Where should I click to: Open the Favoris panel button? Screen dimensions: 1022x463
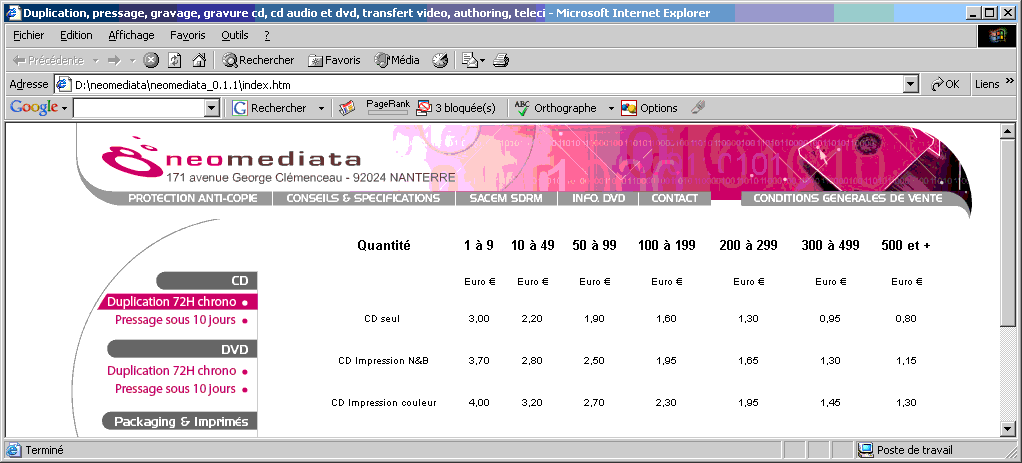pyautogui.click(x=334, y=60)
